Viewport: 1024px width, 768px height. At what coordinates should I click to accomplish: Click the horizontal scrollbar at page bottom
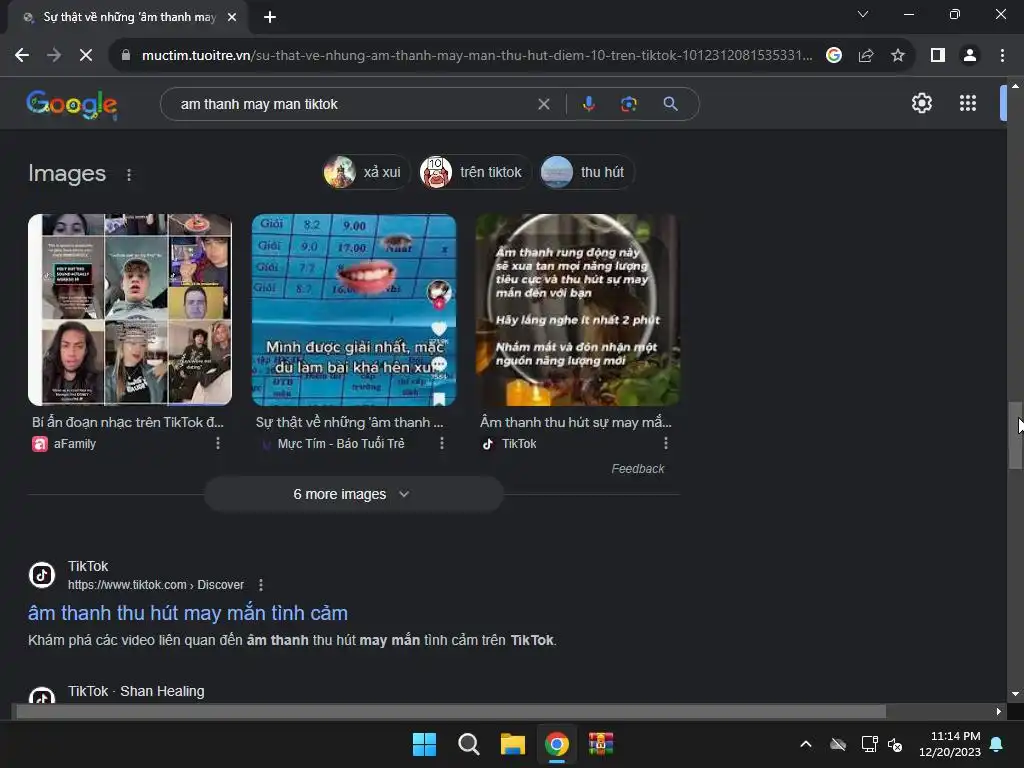pos(451,711)
